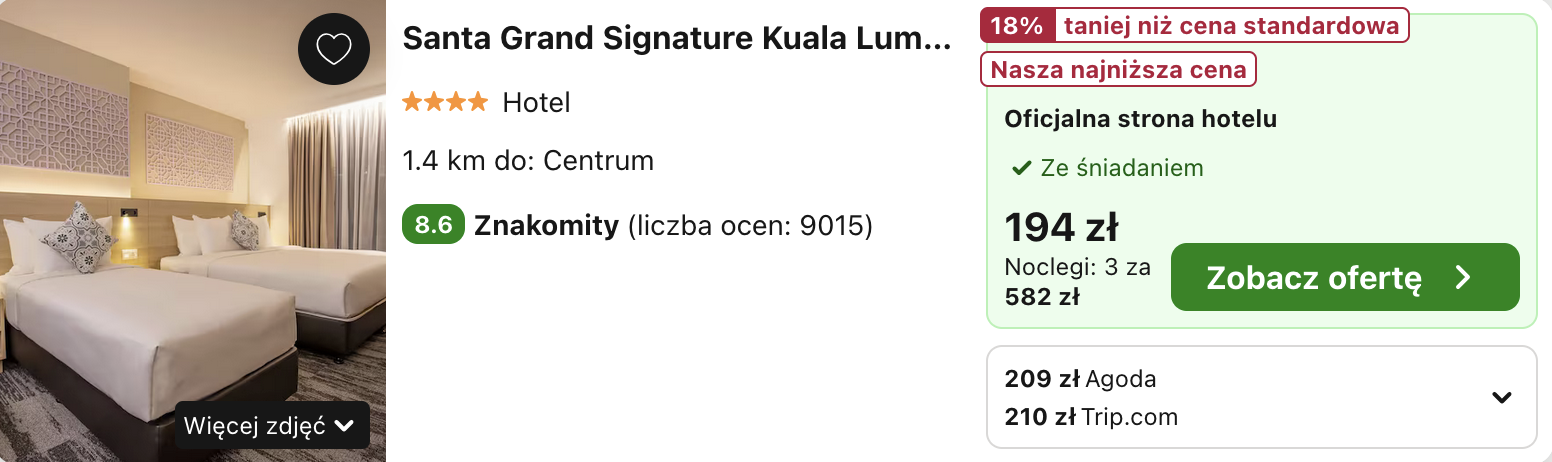
Task: Click the arrow chevron on Zobacz ofertę
Action: click(1463, 277)
